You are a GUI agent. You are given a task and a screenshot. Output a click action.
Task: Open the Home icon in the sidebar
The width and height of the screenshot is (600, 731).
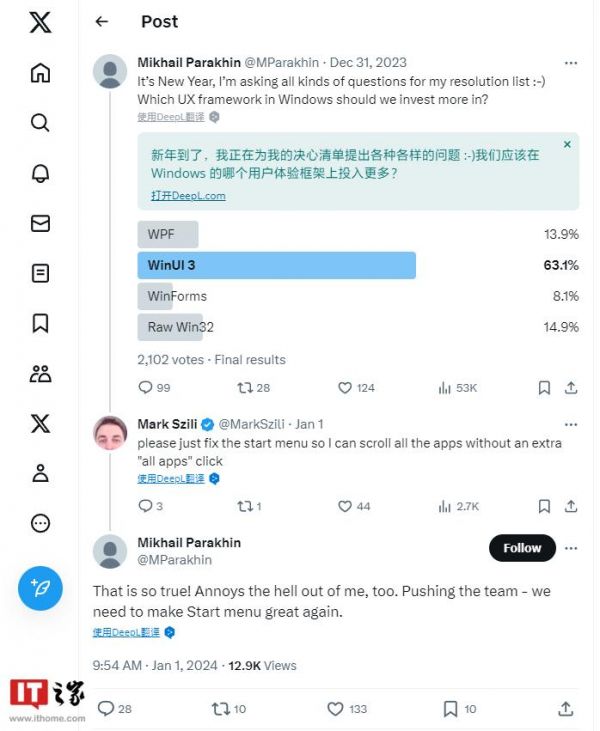pos(40,73)
